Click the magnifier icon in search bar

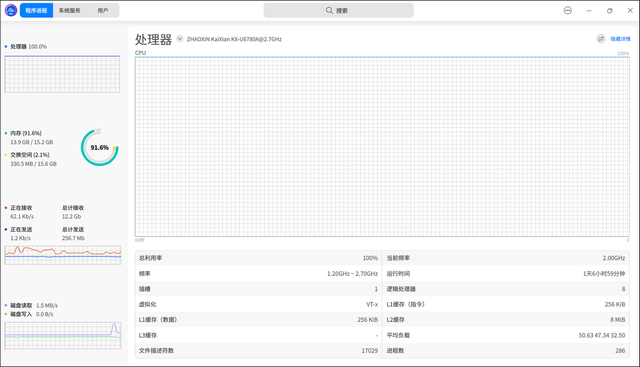329,10
